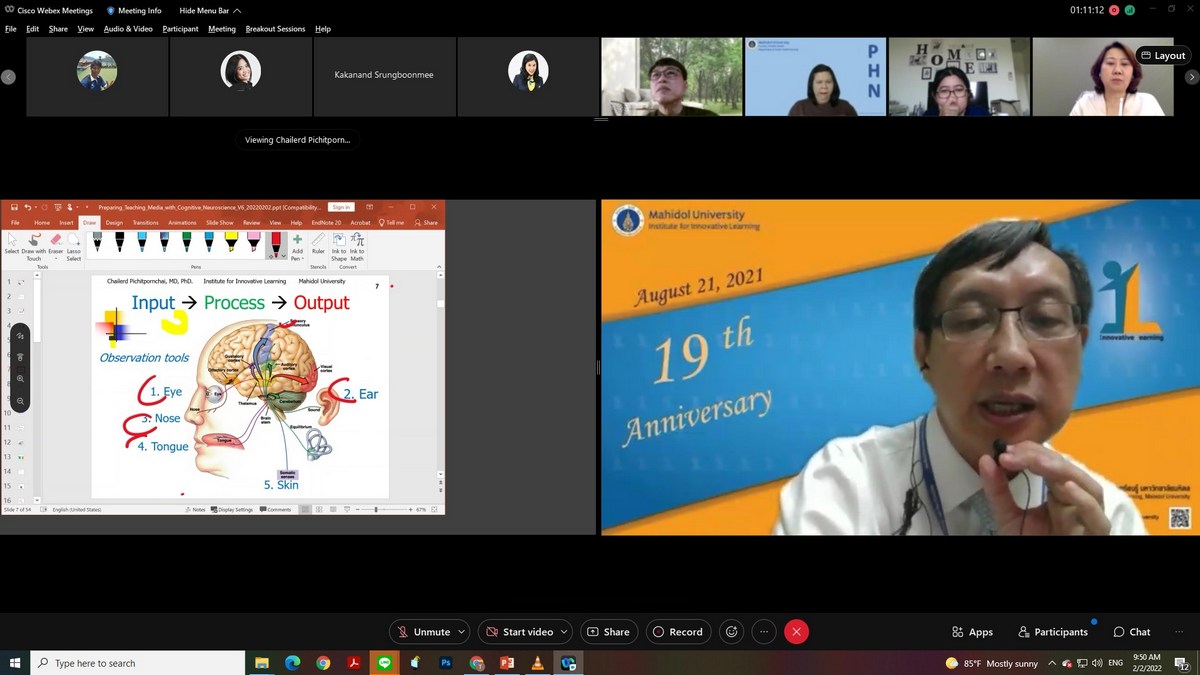This screenshot has width=1200, height=675.
Task: Click the Meeting Info link
Action: pos(134,11)
